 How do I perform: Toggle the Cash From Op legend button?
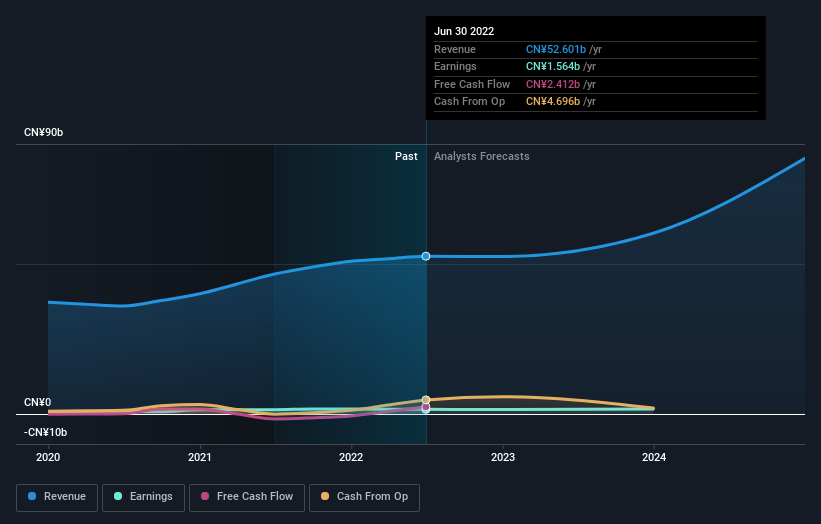364,497
